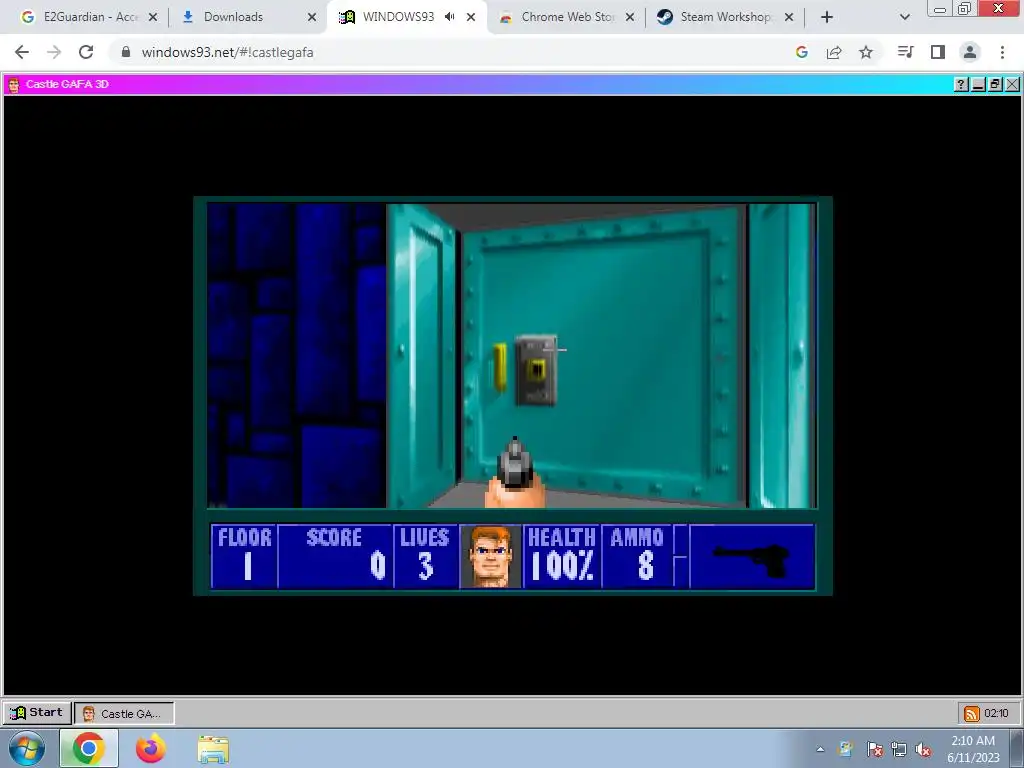Click the HEALTH 100% display
This screenshot has height=768, width=1024.
[x=562, y=556]
